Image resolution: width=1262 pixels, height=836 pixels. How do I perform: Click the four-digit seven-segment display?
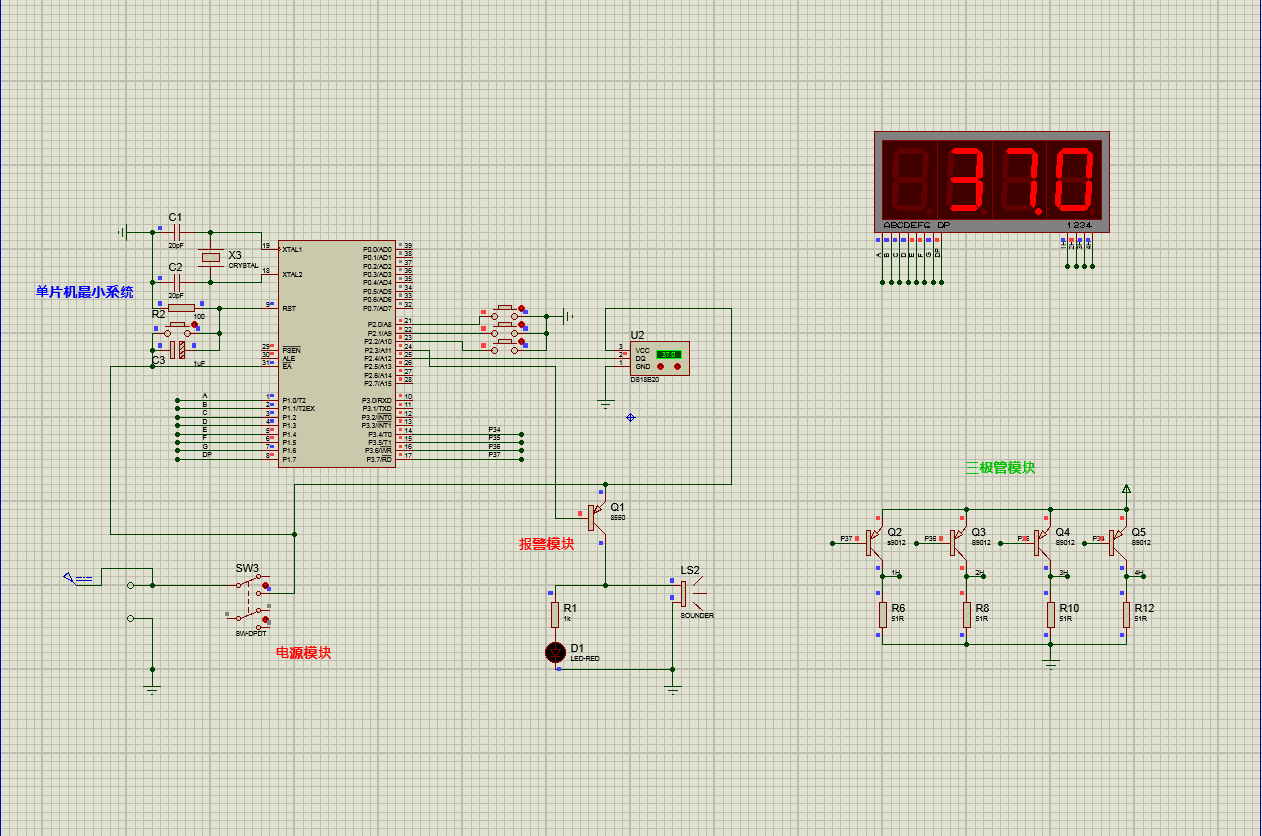pos(991,180)
